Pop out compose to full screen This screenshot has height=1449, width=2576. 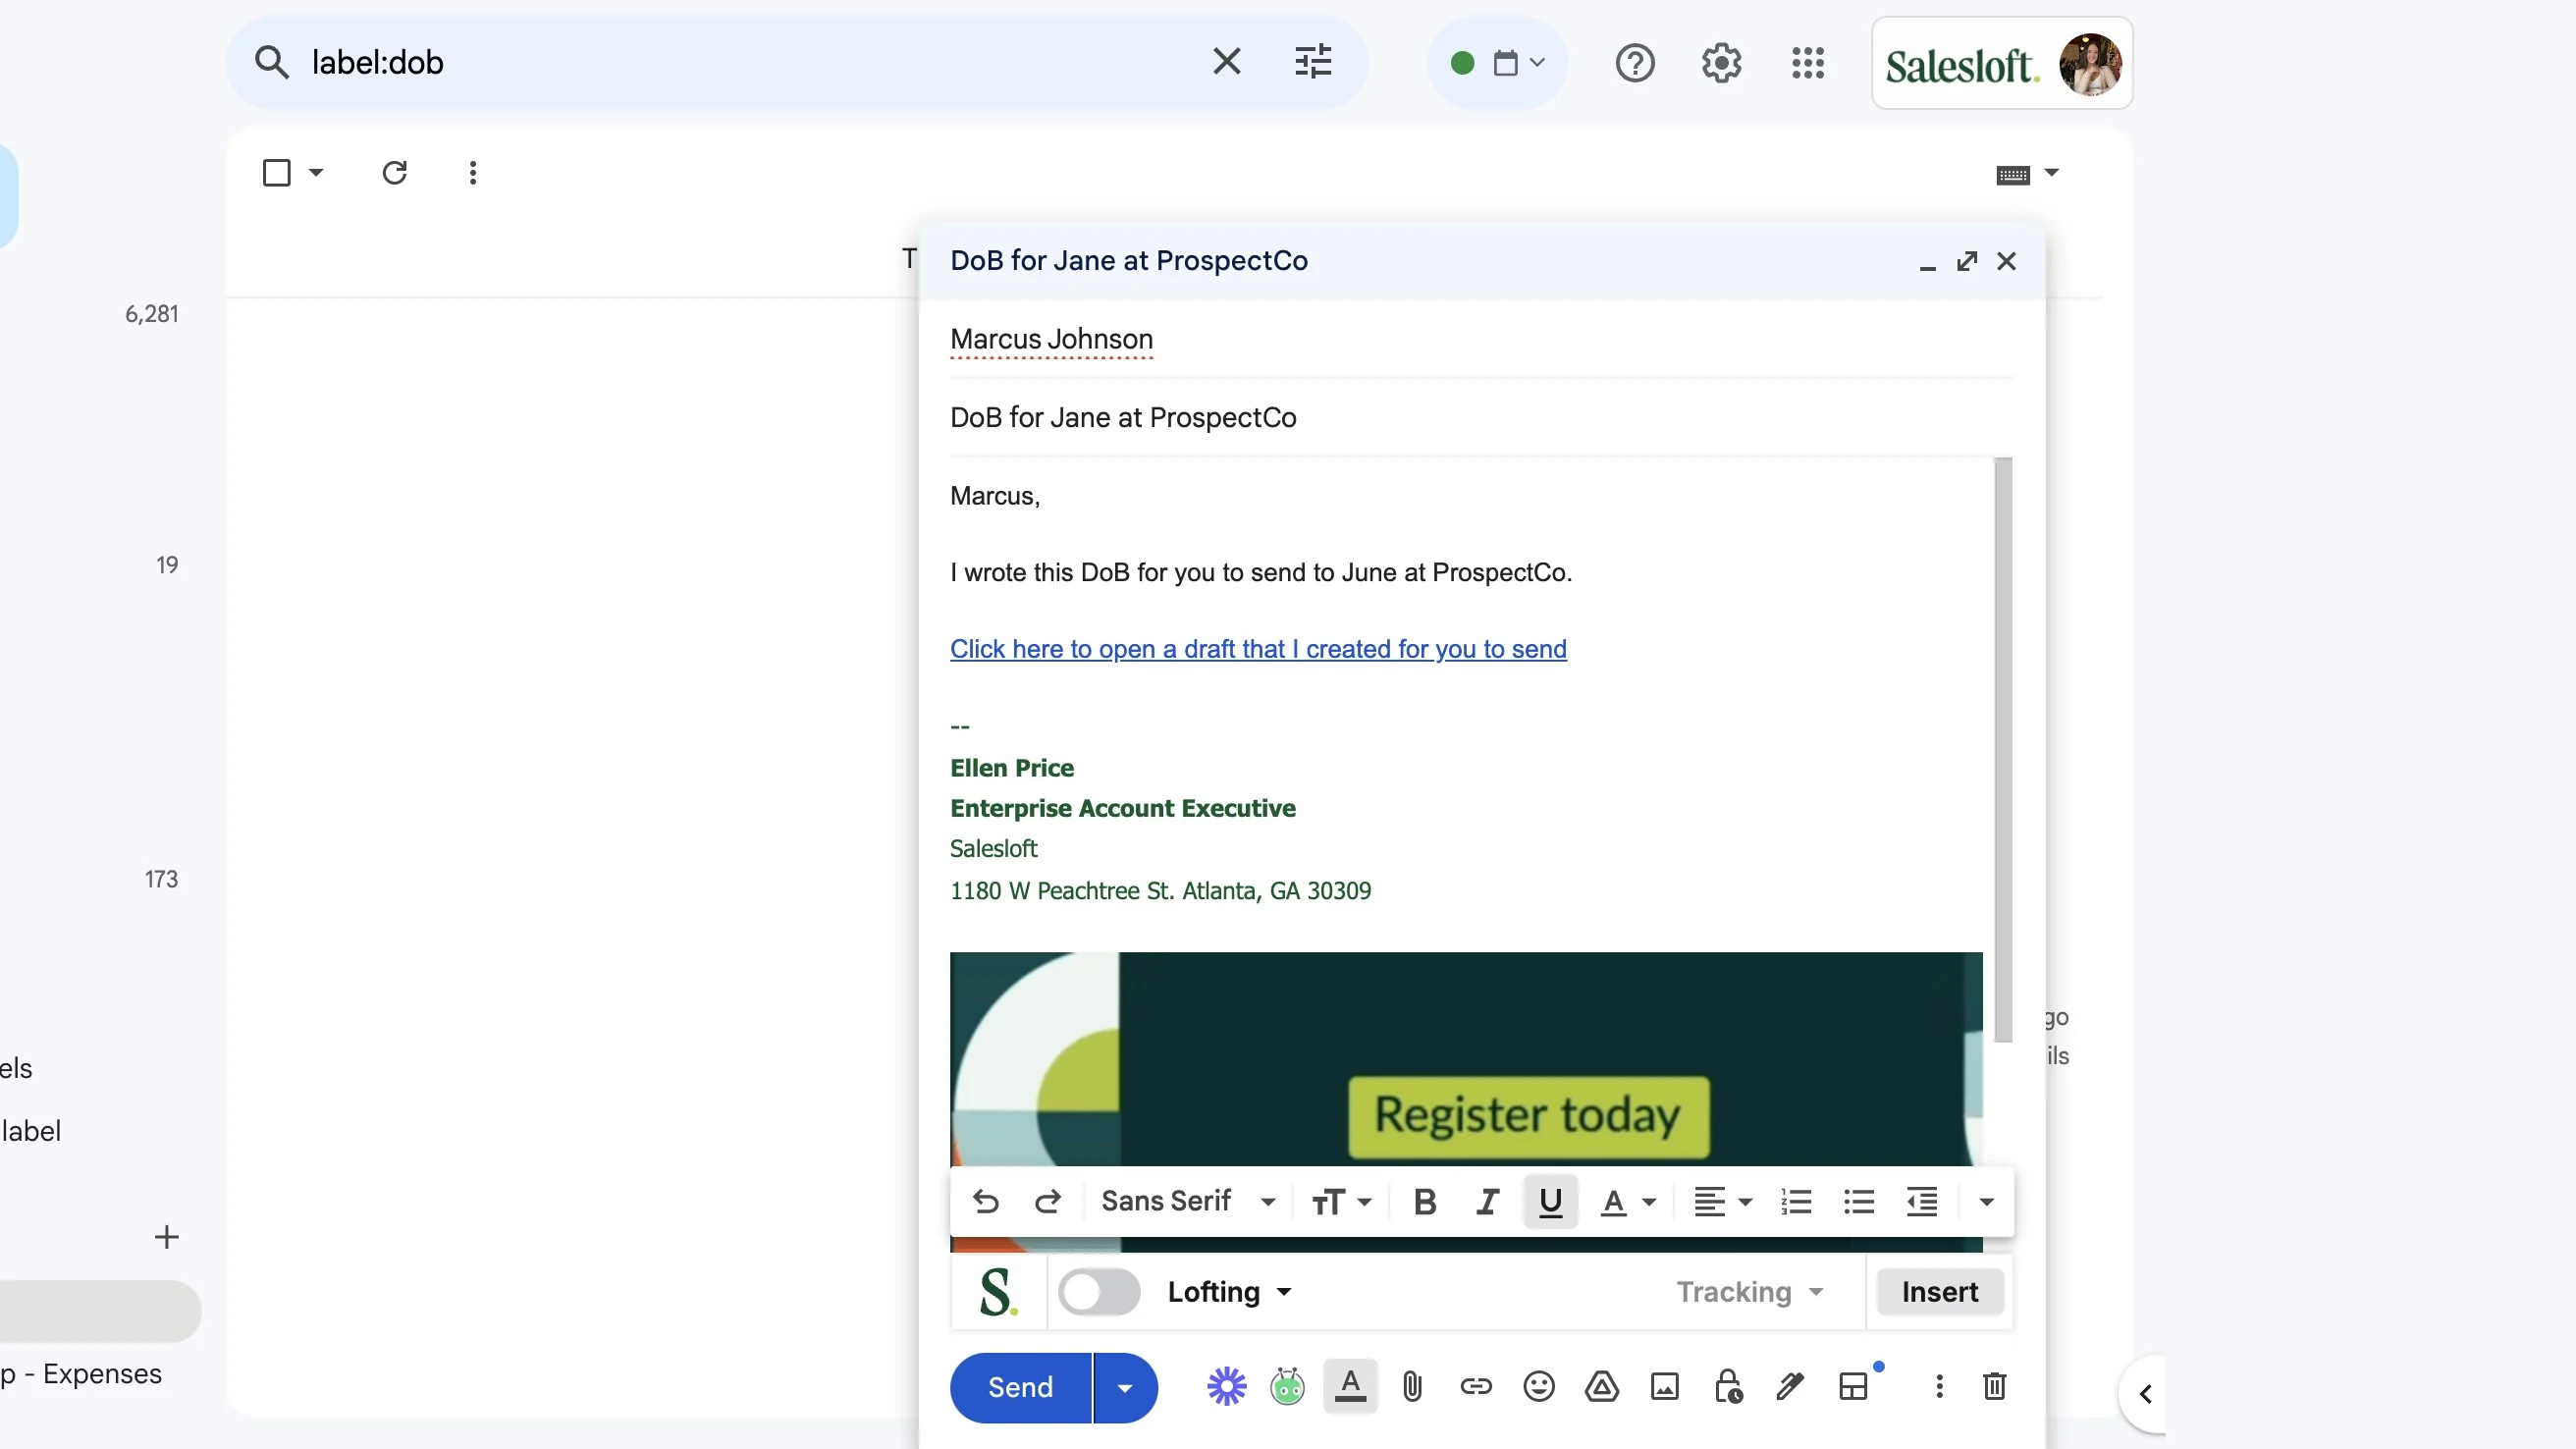click(1966, 261)
